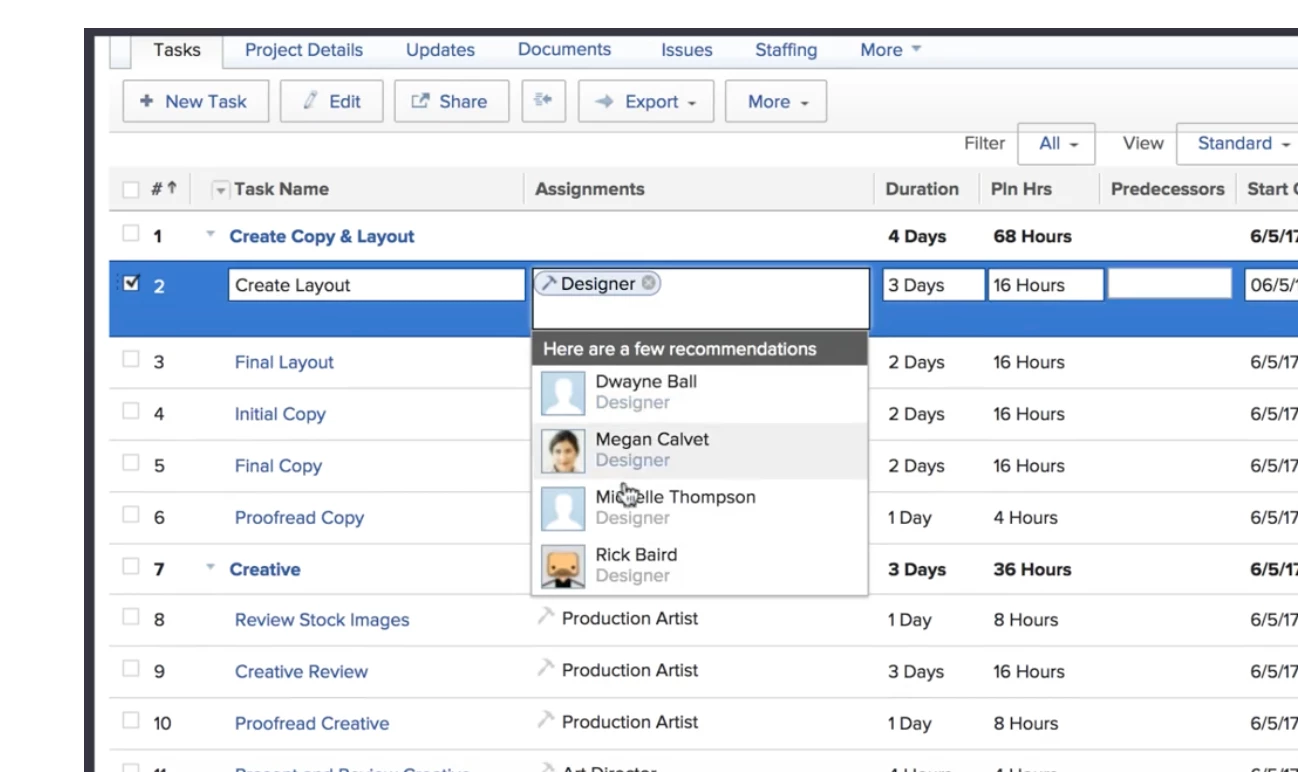Select Rick Baird's avatar in the recommendations

click(563, 566)
